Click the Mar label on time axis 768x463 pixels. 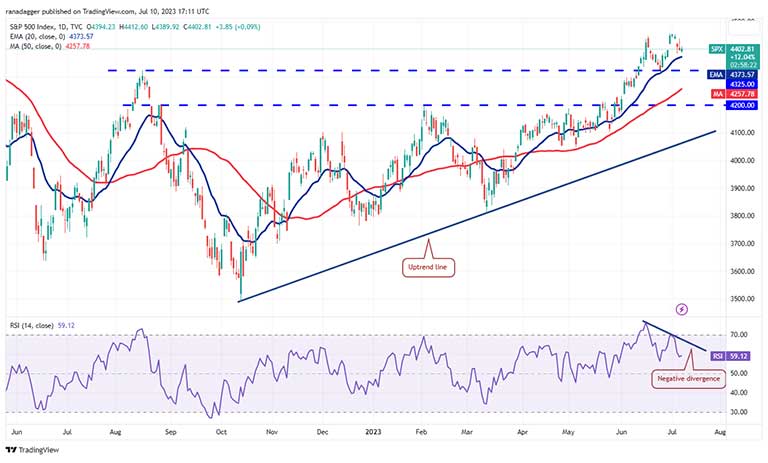pyautogui.click(x=467, y=433)
